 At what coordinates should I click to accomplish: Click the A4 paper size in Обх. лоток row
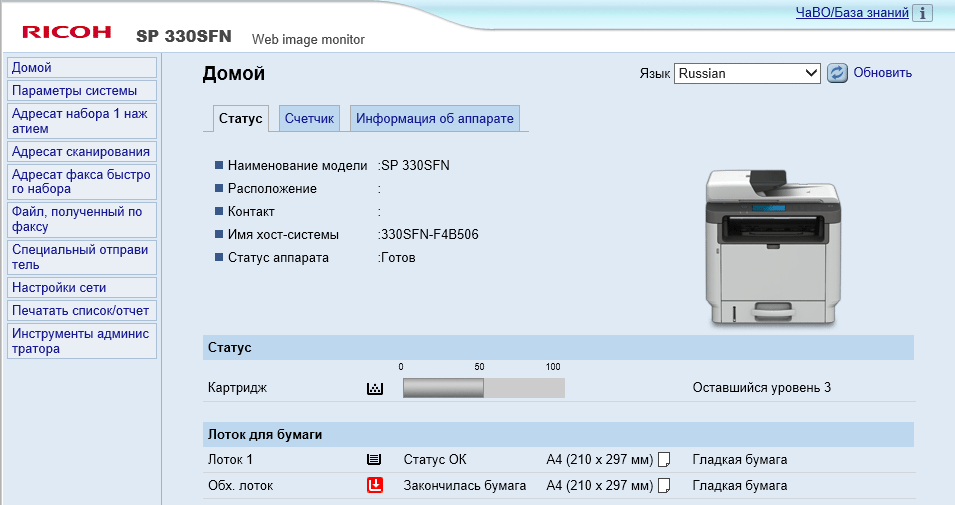click(x=599, y=486)
